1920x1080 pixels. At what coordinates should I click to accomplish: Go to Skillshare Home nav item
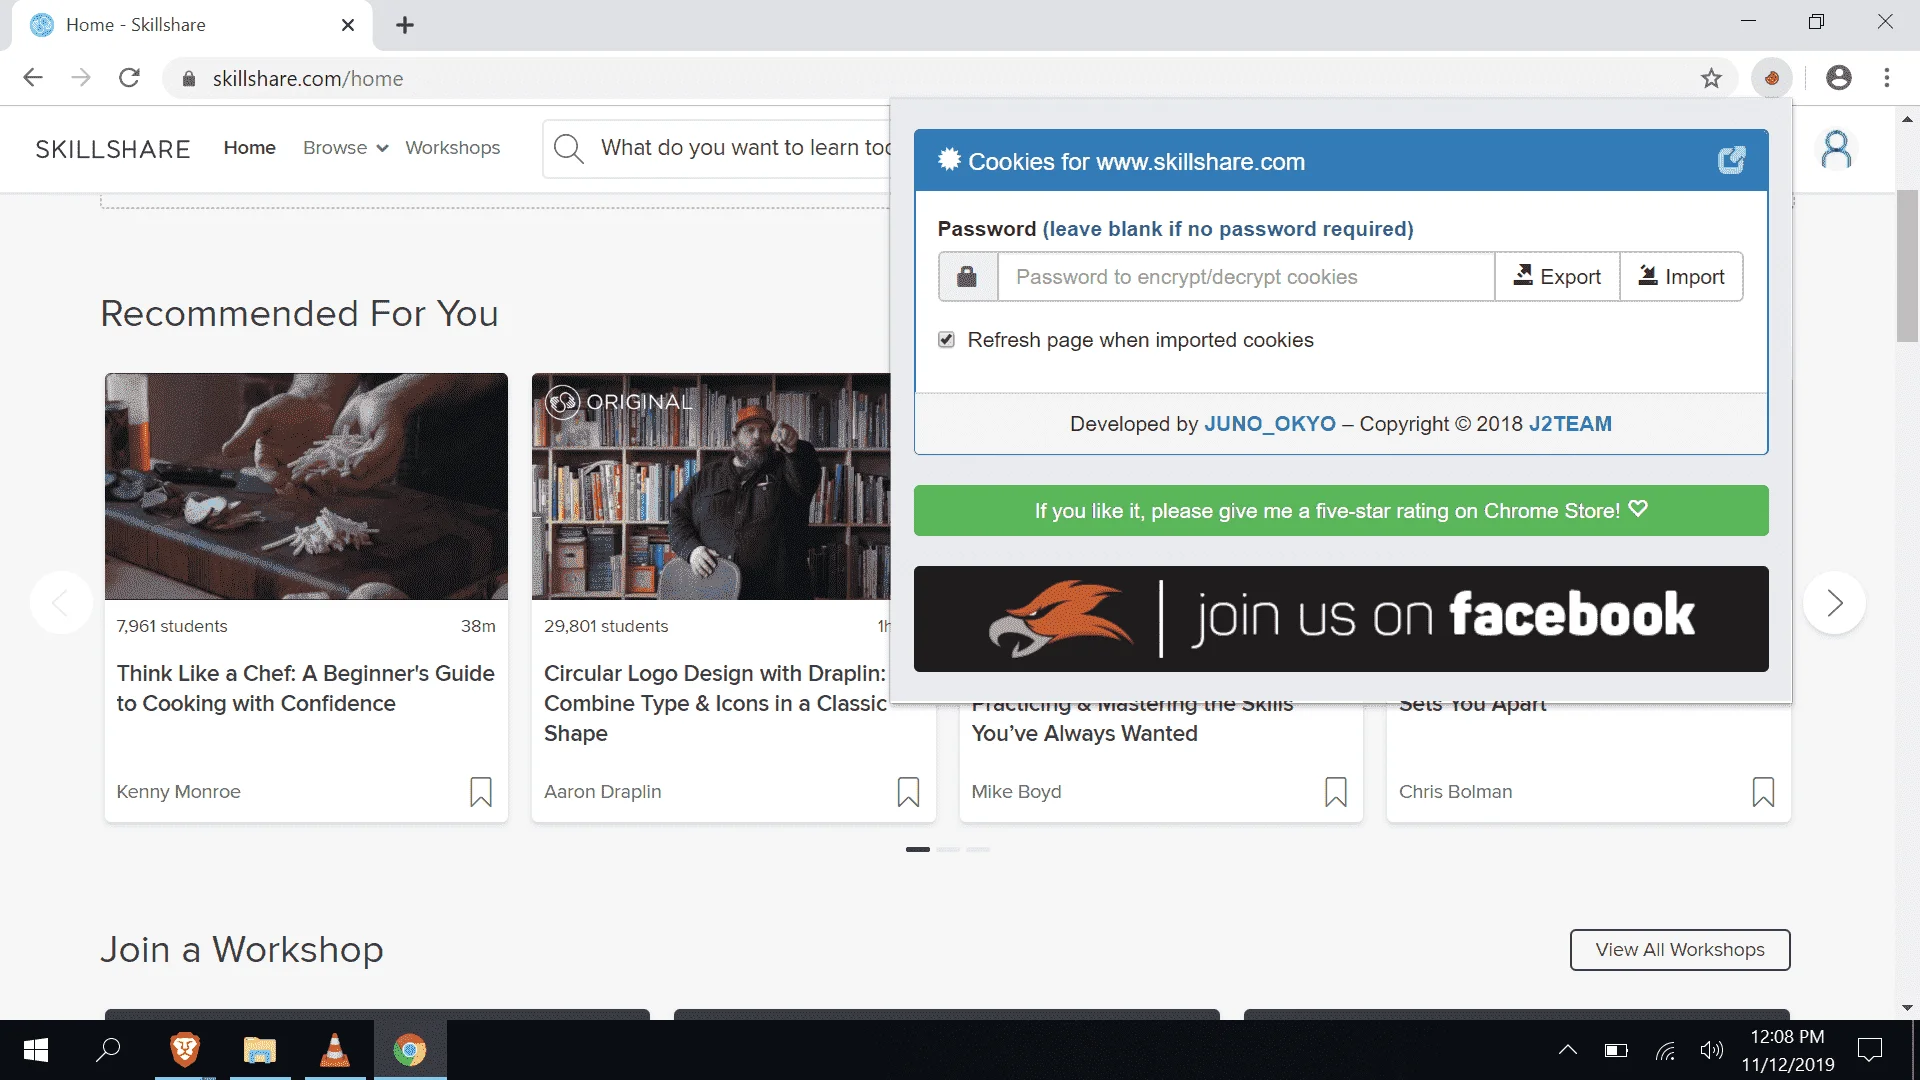pyautogui.click(x=249, y=148)
